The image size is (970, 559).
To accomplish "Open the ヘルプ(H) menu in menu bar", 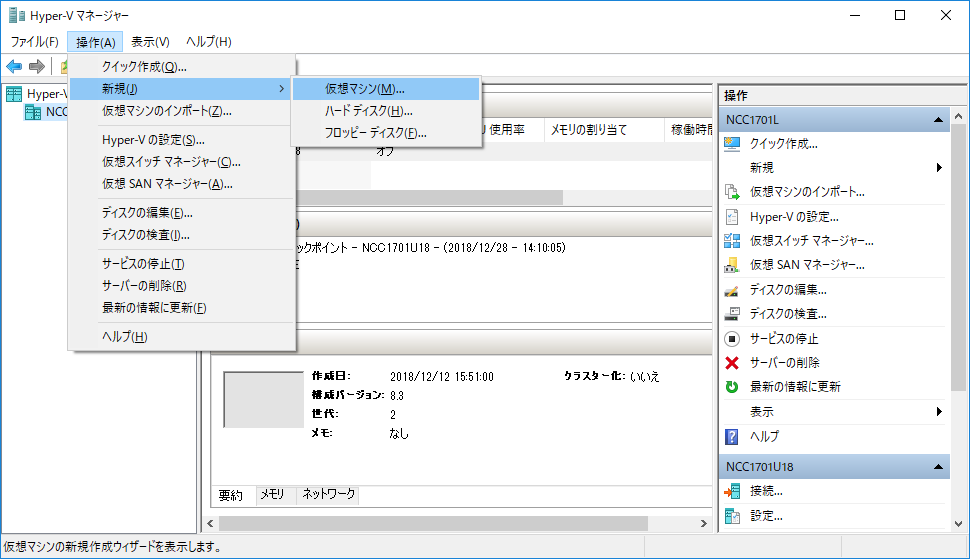I will click(208, 41).
